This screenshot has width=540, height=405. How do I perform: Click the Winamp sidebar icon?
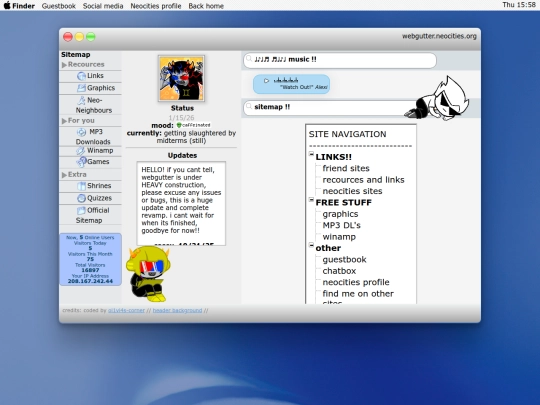81,150
